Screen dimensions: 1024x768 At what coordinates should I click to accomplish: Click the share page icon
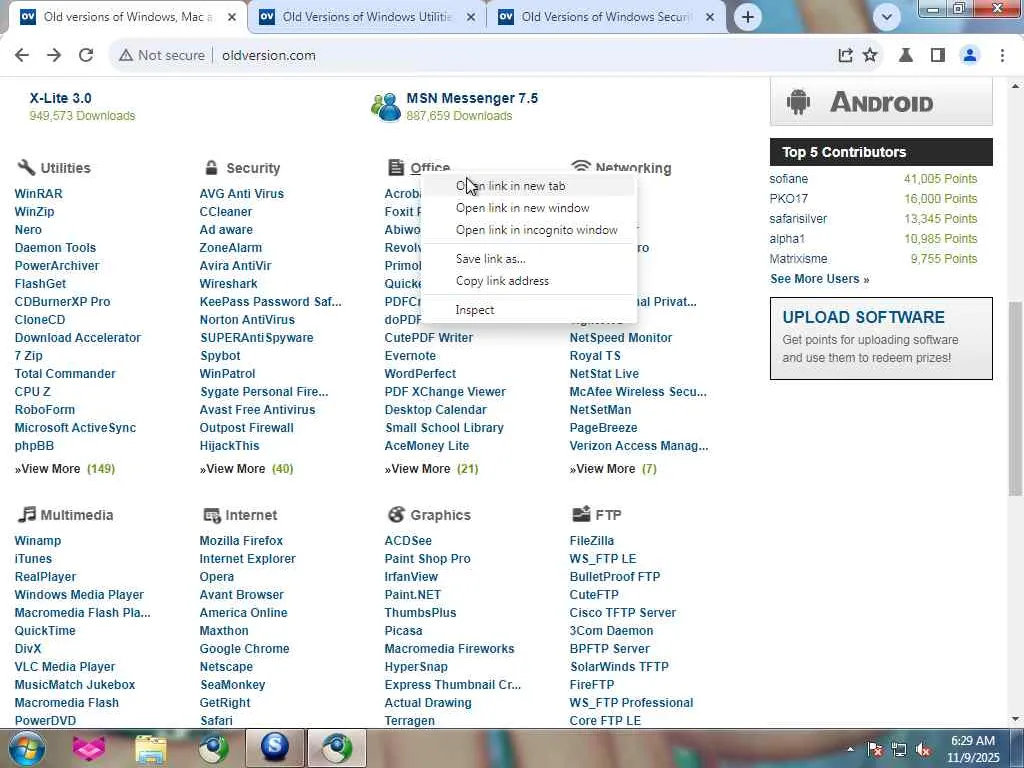tap(845, 56)
